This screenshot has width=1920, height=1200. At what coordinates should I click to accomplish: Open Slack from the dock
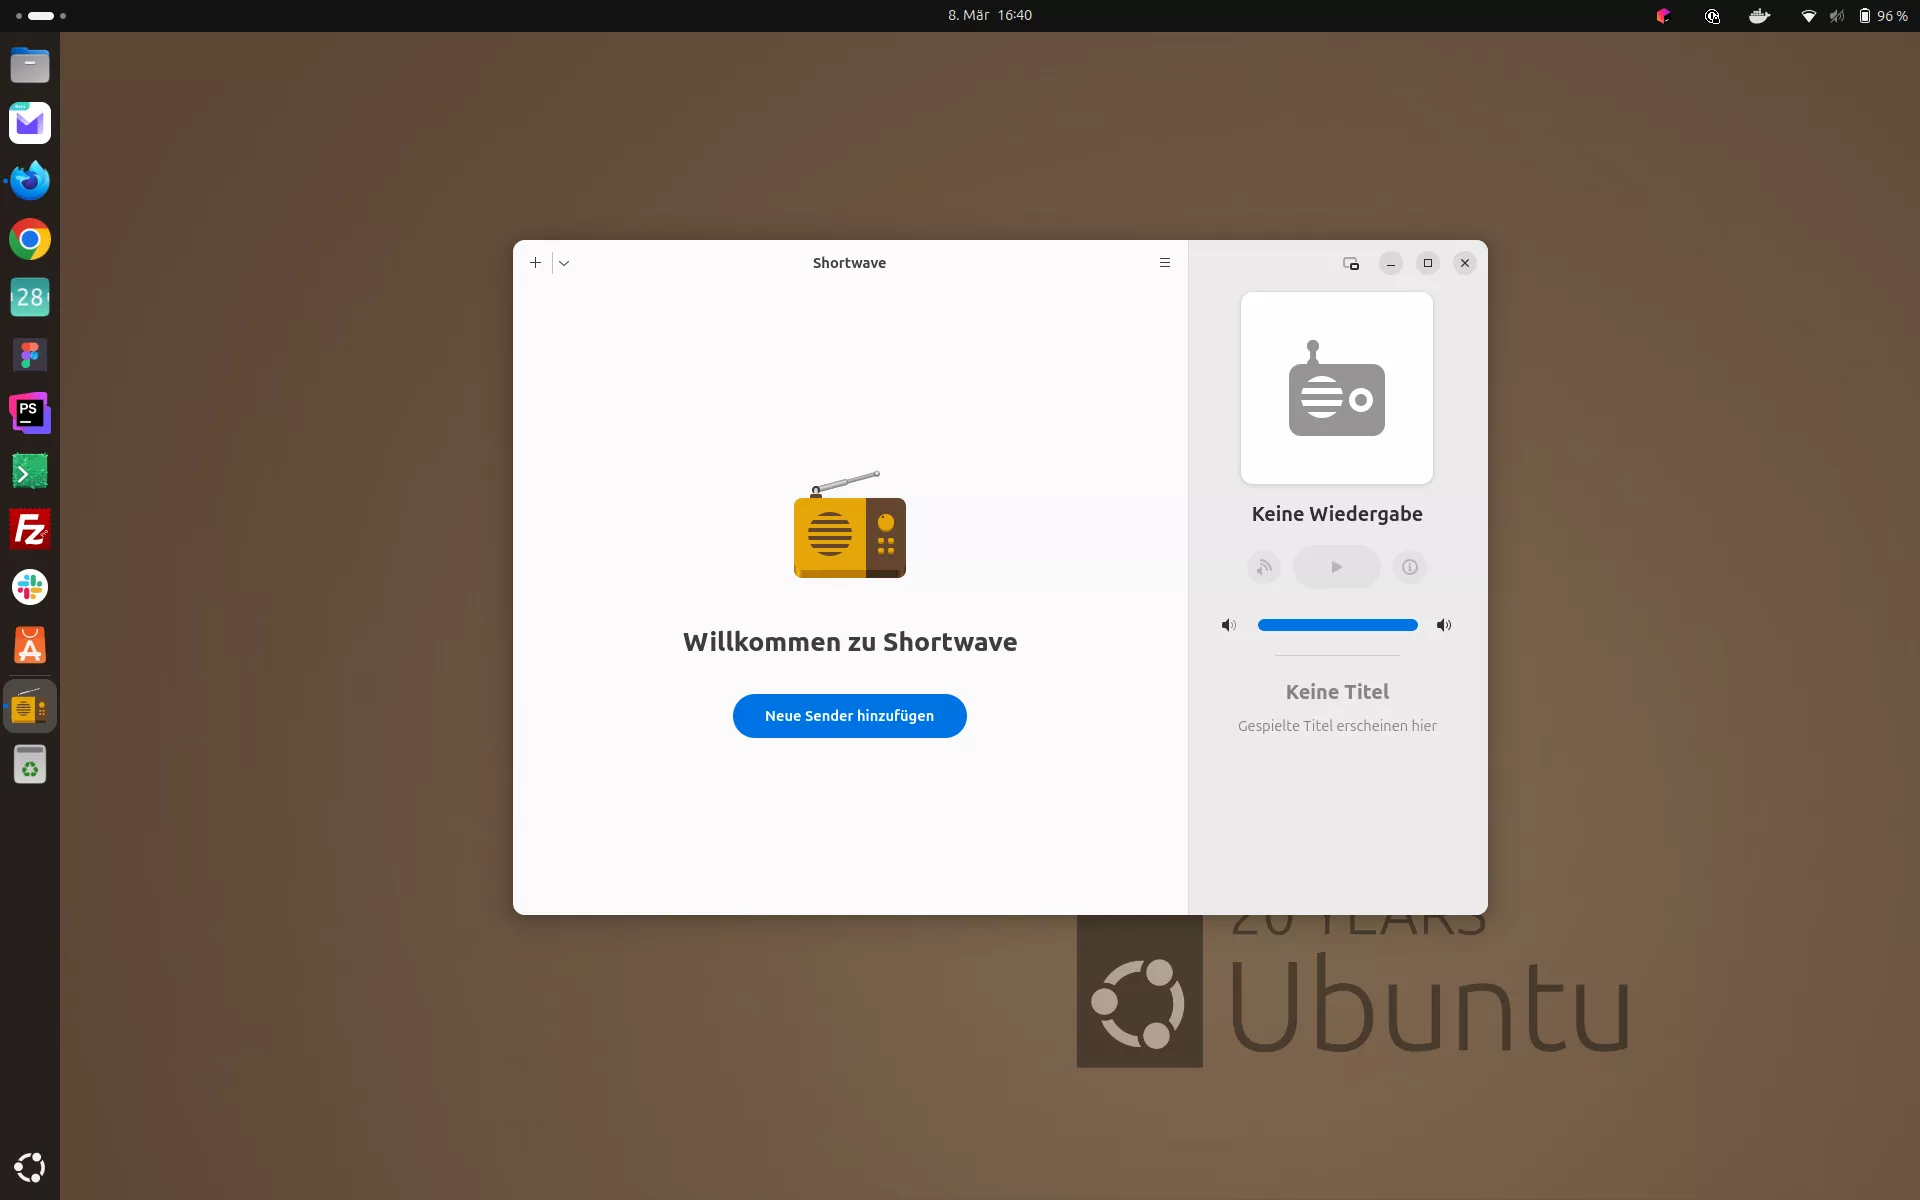point(30,587)
